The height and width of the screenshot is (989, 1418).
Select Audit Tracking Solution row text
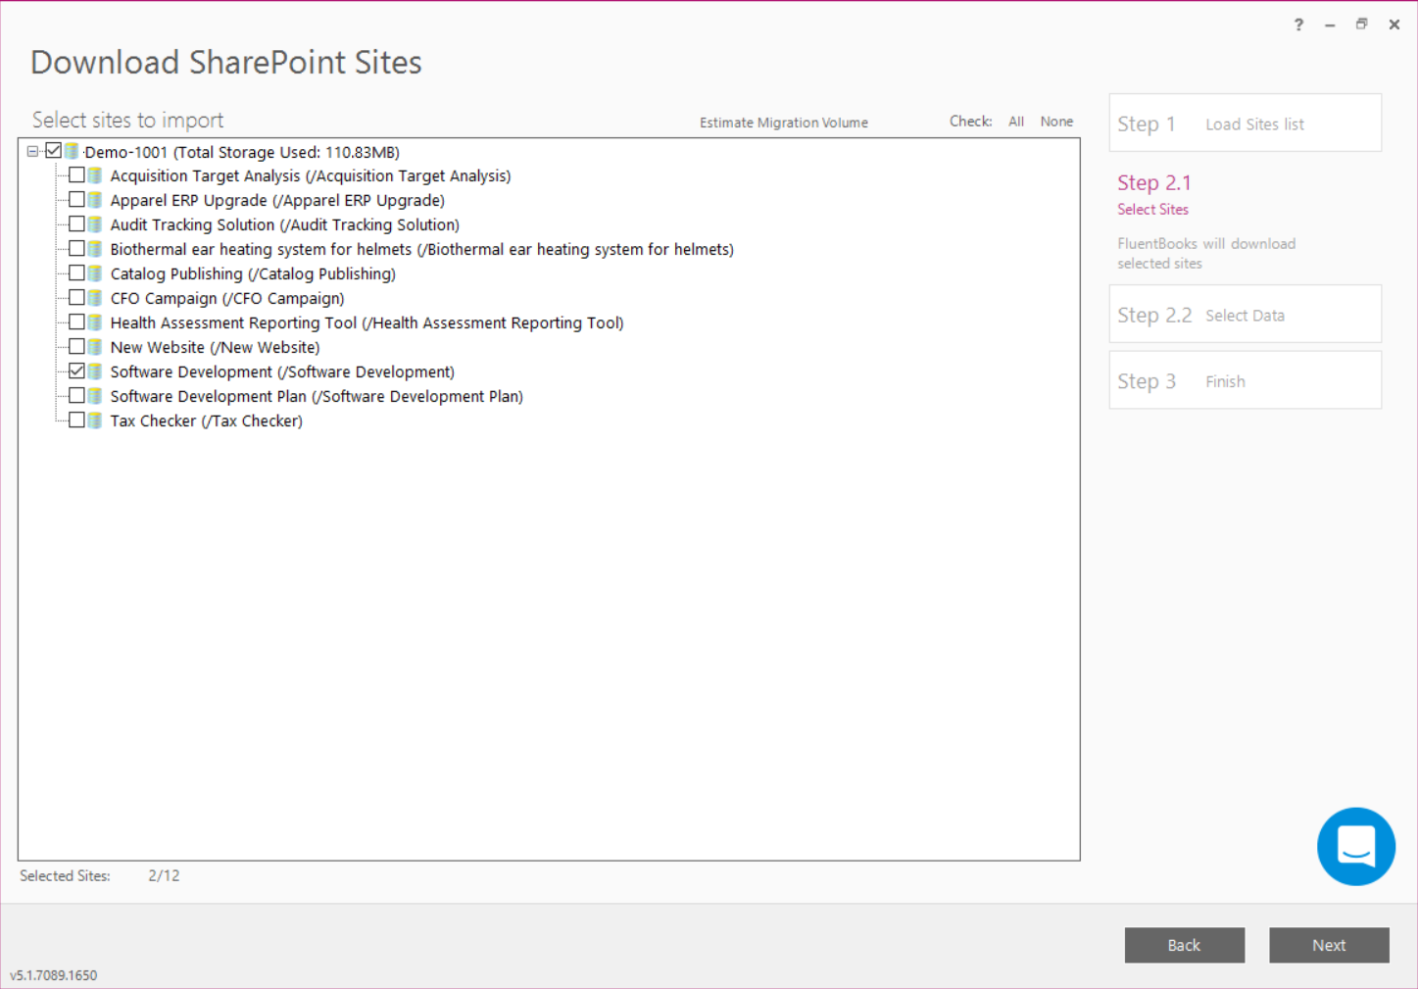(285, 225)
